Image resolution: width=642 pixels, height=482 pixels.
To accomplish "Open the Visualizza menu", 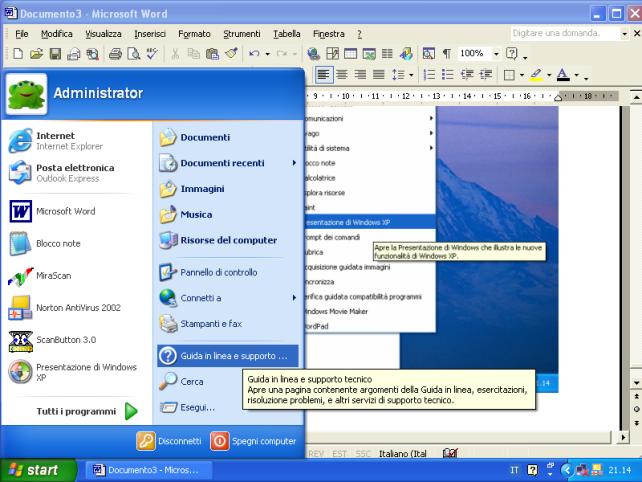I will tap(103, 34).
